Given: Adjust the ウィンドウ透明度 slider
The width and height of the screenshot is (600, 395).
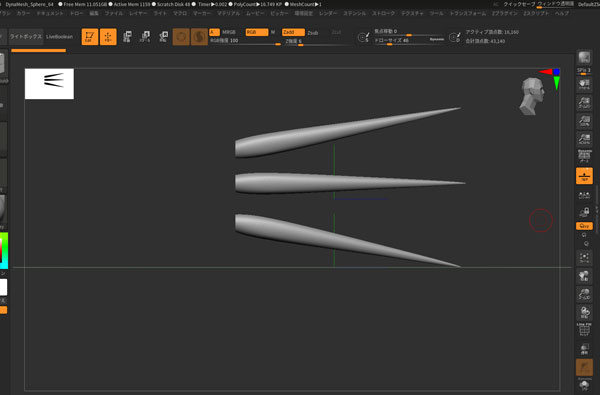Looking at the screenshot, I should click(x=556, y=5).
